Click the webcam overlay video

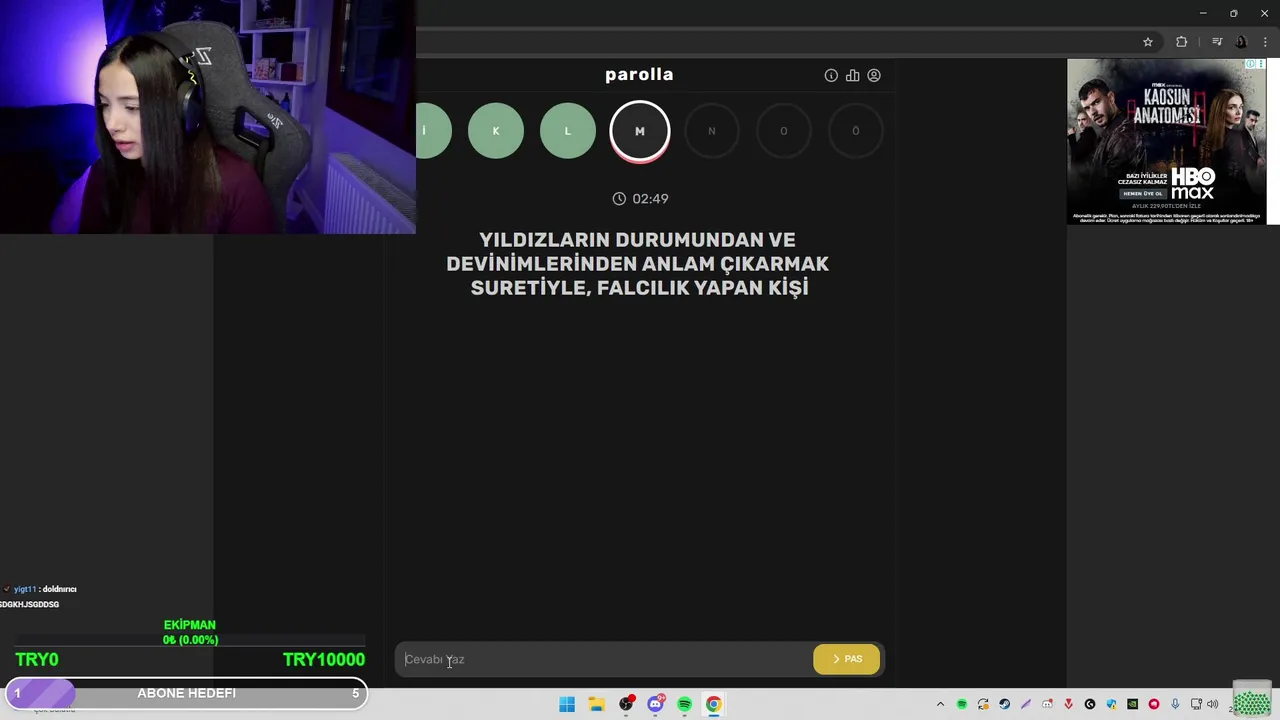(x=208, y=117)
